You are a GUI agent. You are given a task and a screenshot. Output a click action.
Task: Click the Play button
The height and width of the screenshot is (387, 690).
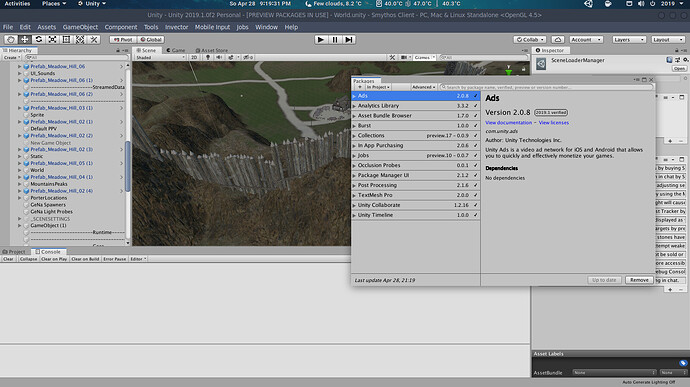click(x=321, y=40)
